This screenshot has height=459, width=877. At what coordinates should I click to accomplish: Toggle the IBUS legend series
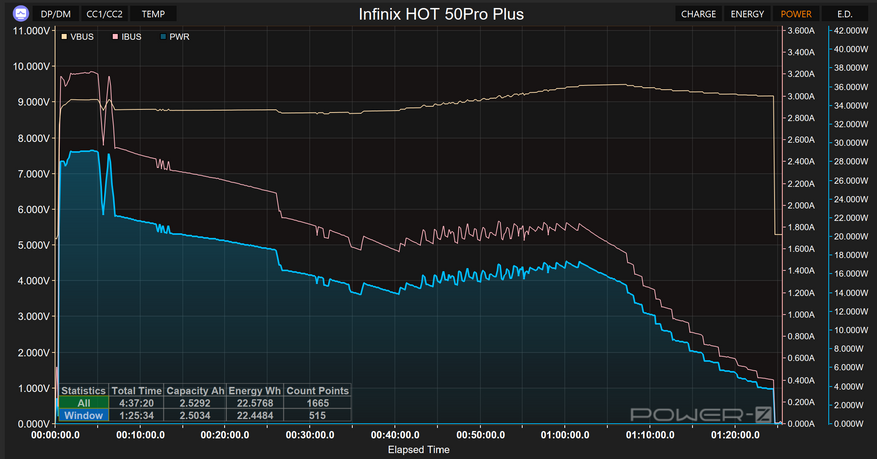(x=127, y=37)
